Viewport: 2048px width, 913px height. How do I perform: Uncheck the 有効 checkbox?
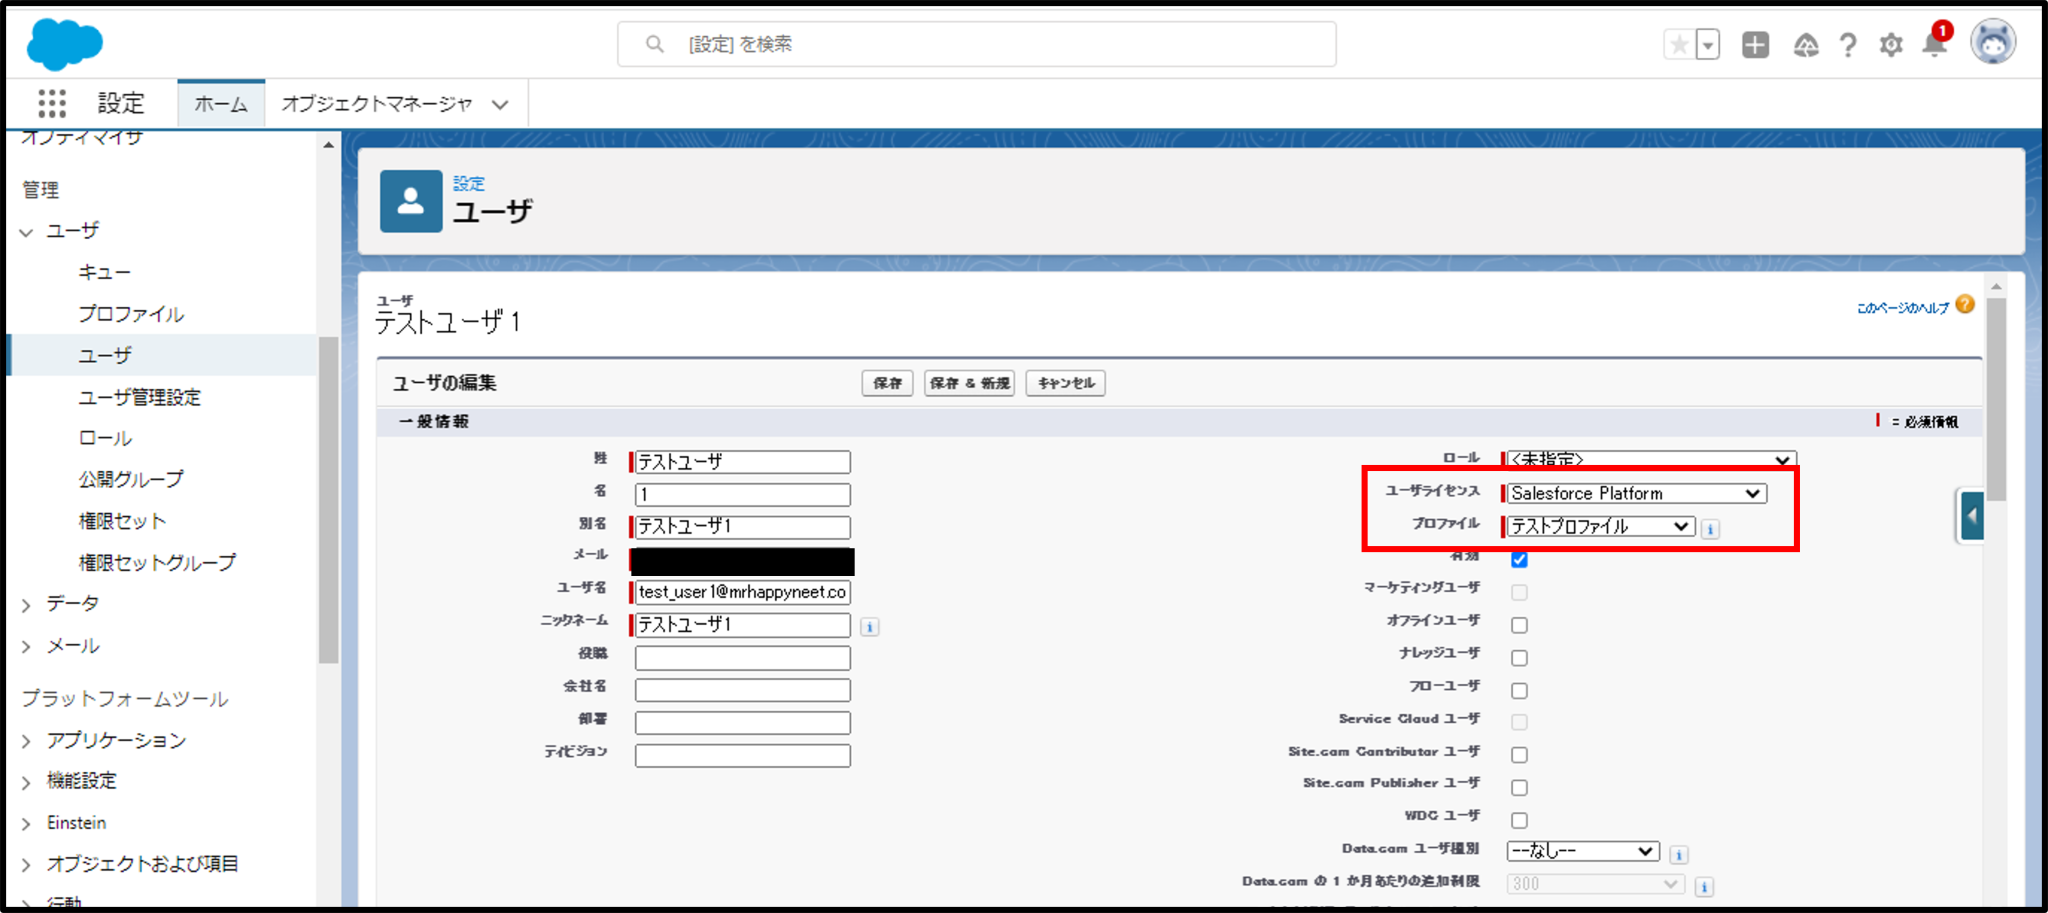coord(1519,560)
